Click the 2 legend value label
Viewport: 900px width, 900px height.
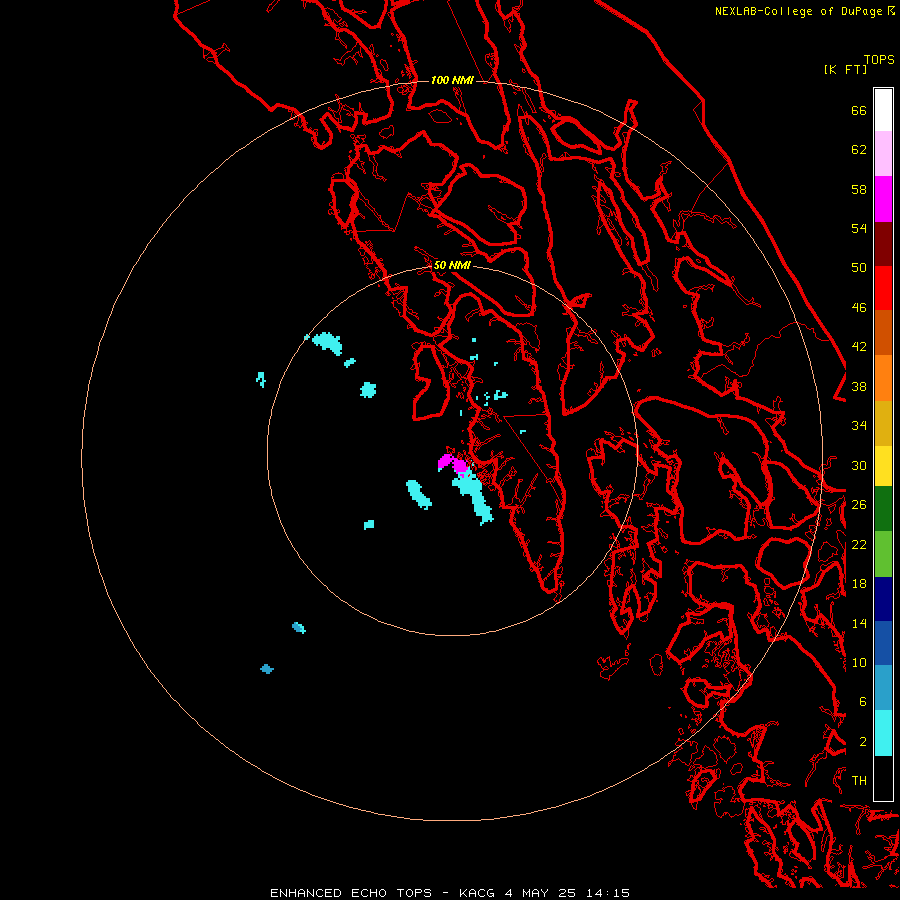(x=863, y=742)
